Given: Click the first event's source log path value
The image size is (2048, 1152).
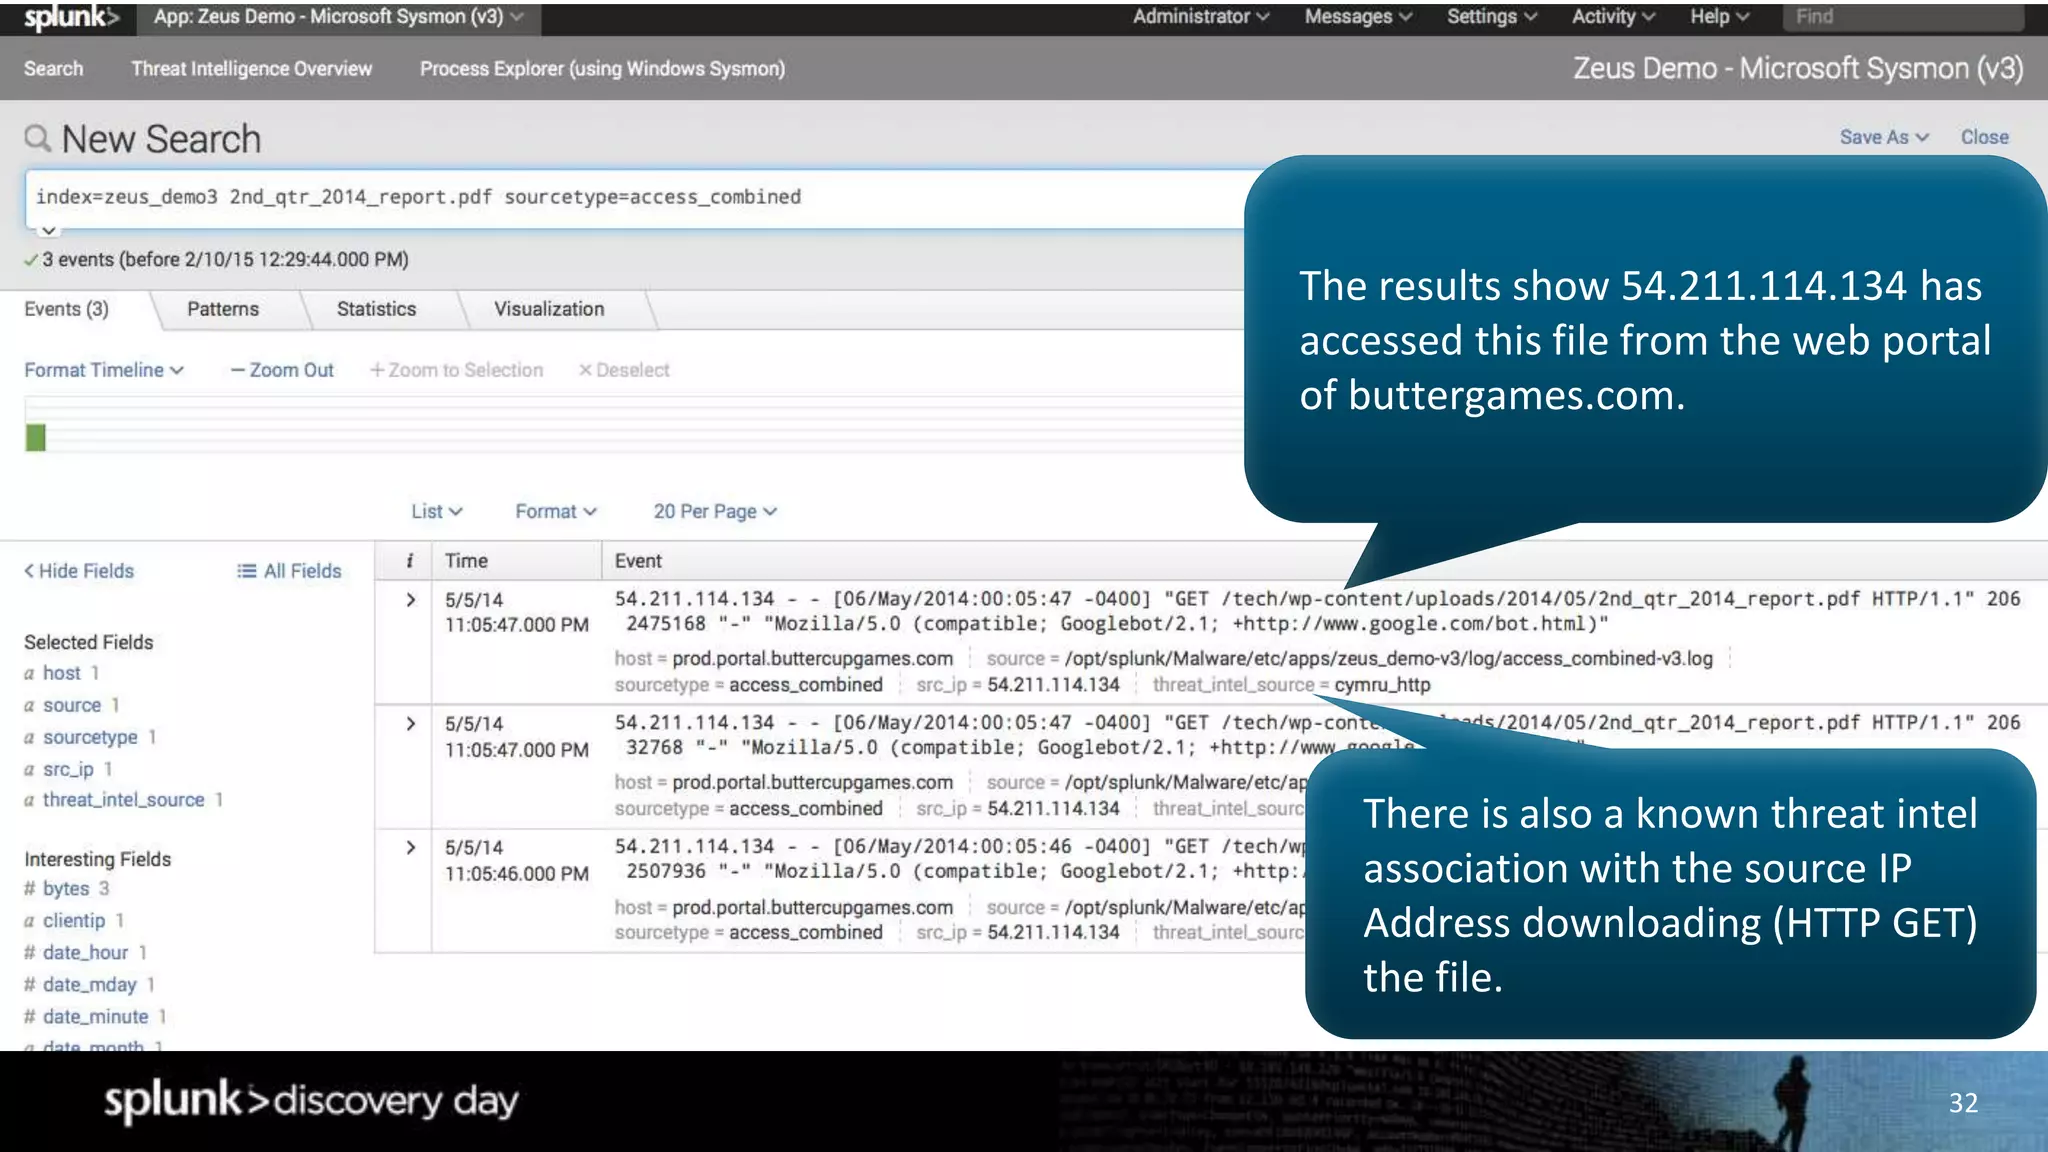Looking at the screenshot, I should pos(1388,659).
